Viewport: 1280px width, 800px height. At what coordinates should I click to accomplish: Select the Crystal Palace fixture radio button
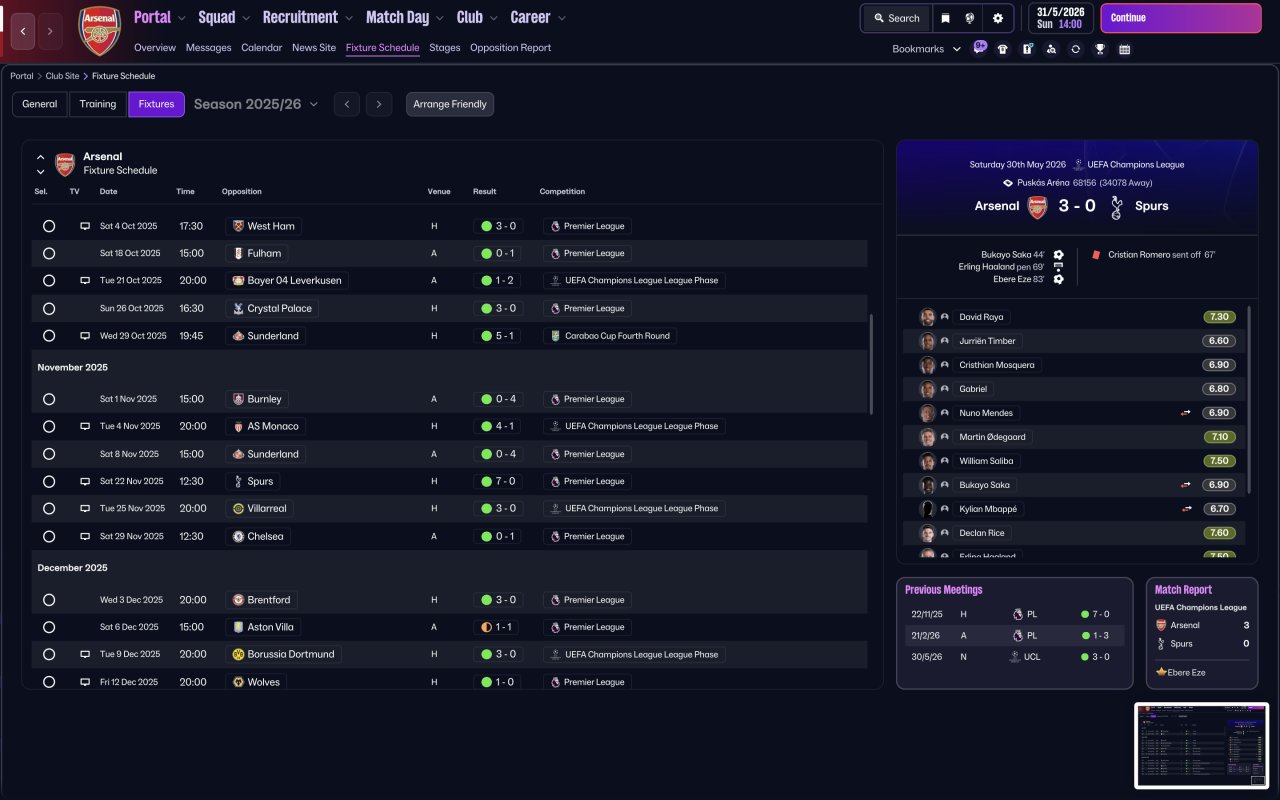click(49, 308)
